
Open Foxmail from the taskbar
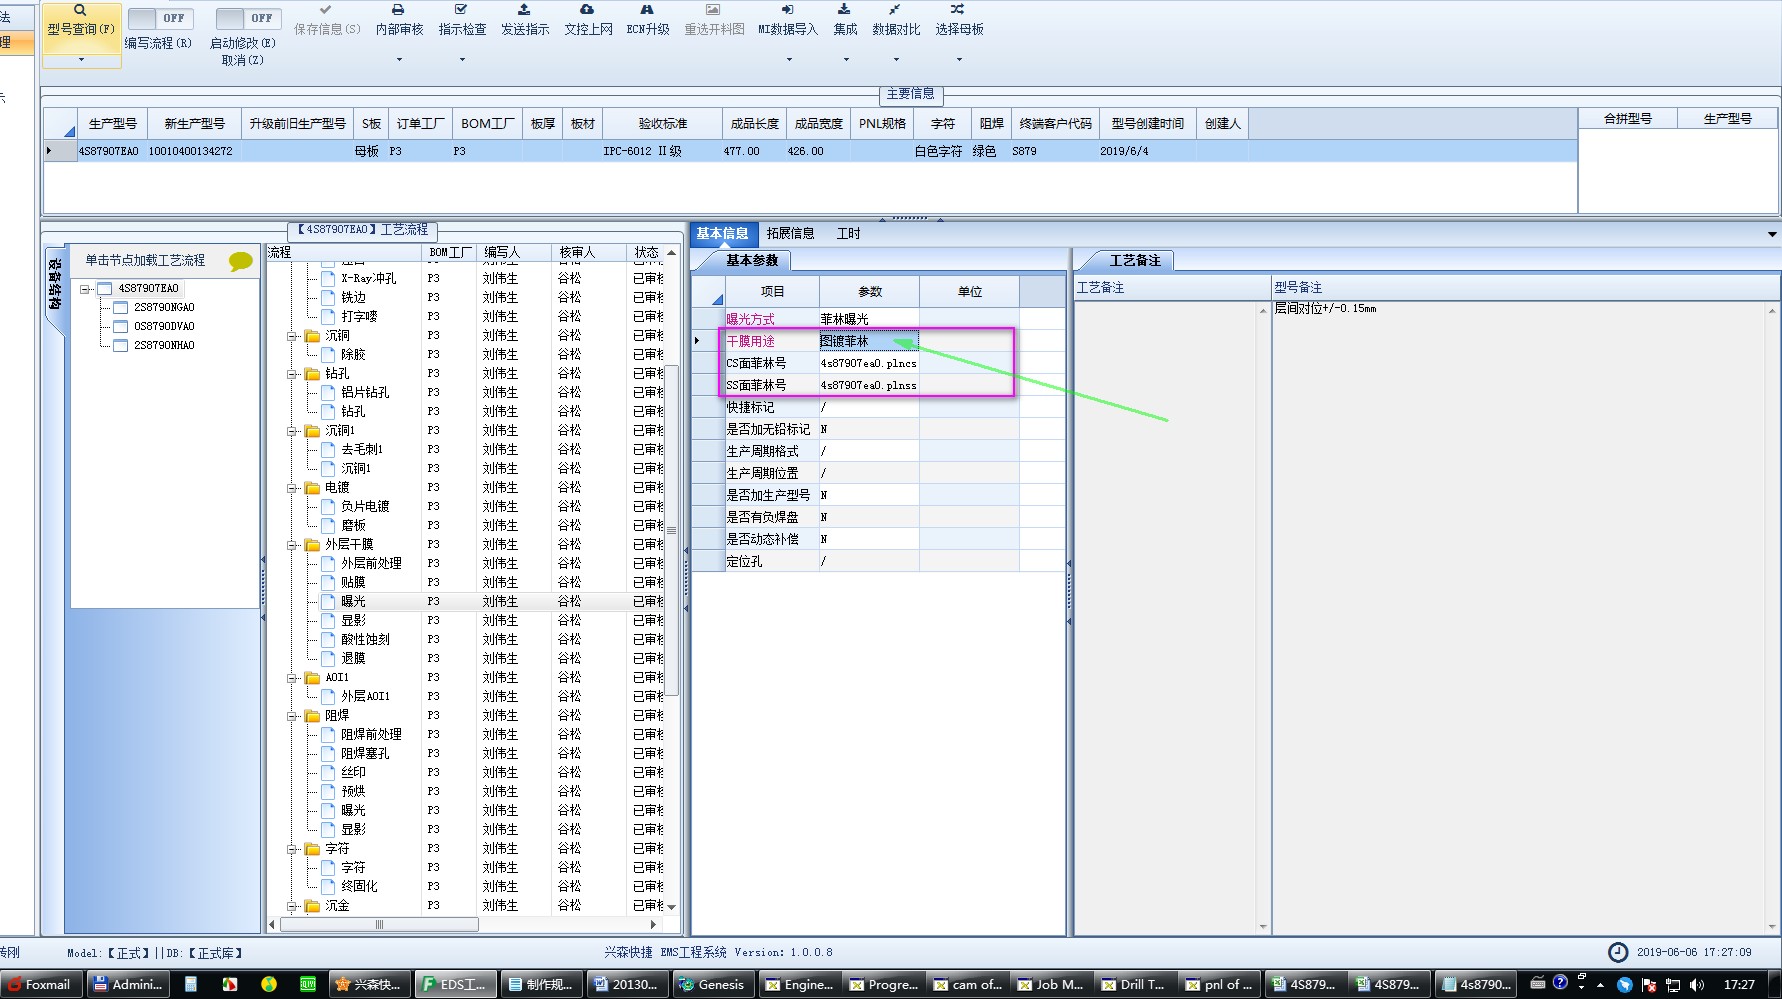pyautogui.click(x=39, y=984)
